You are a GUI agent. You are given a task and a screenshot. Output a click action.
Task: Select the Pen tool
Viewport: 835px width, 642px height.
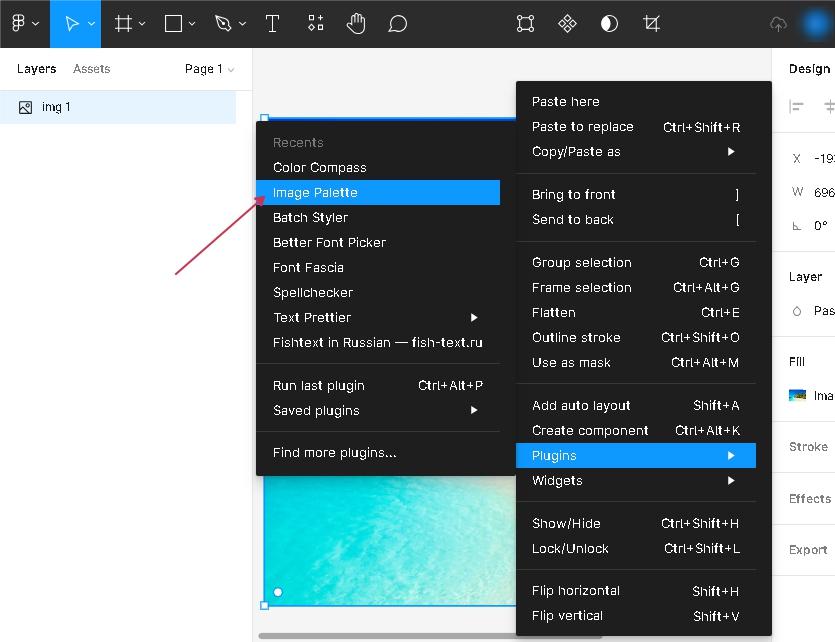point(223,24)
